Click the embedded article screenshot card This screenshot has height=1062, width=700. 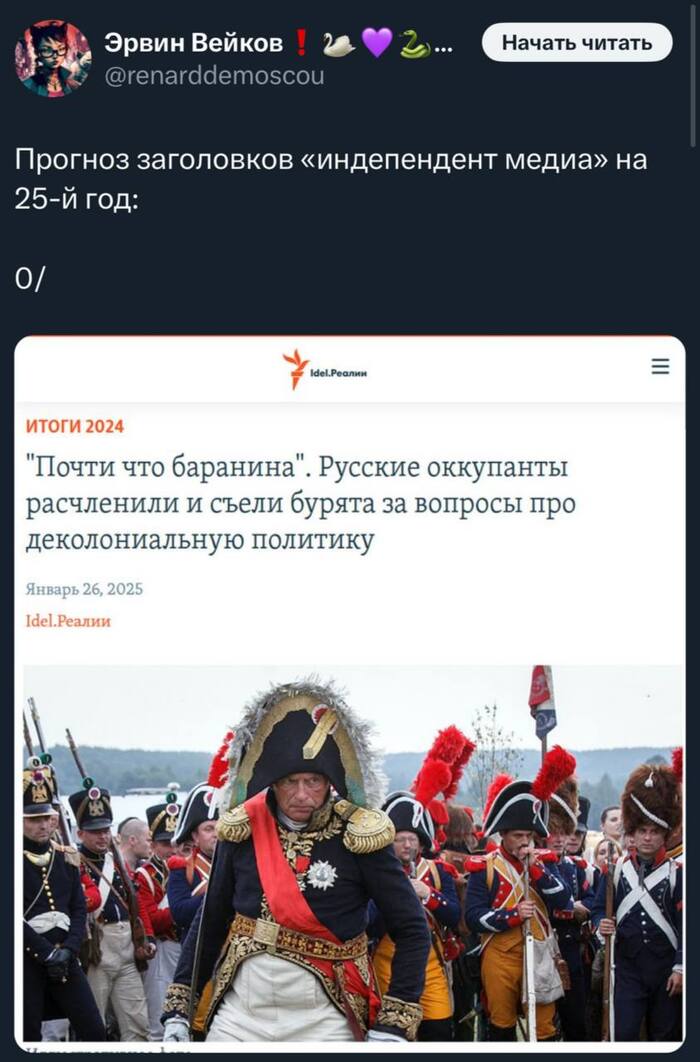(350, 694)
